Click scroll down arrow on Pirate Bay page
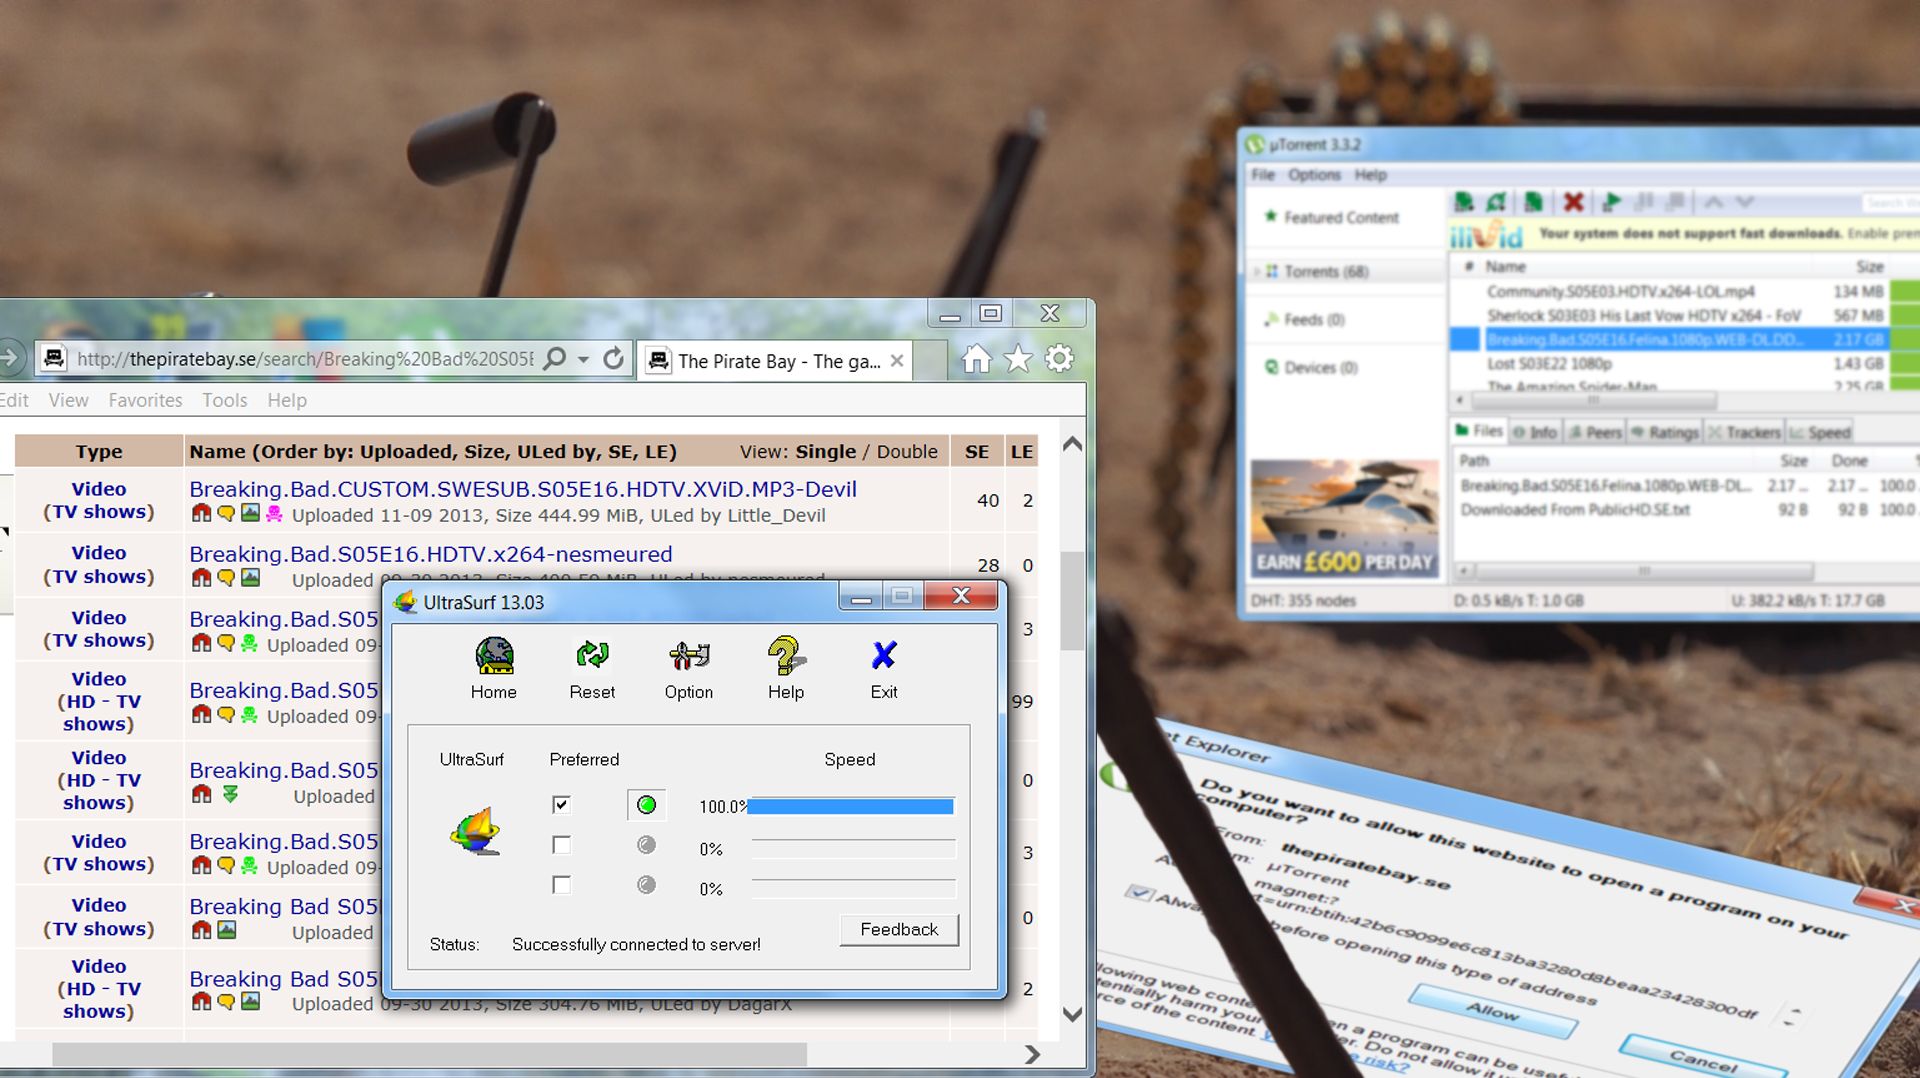Image resolution: width=1920 pixels, height=1078 pixels. tap(1072, 1014)
